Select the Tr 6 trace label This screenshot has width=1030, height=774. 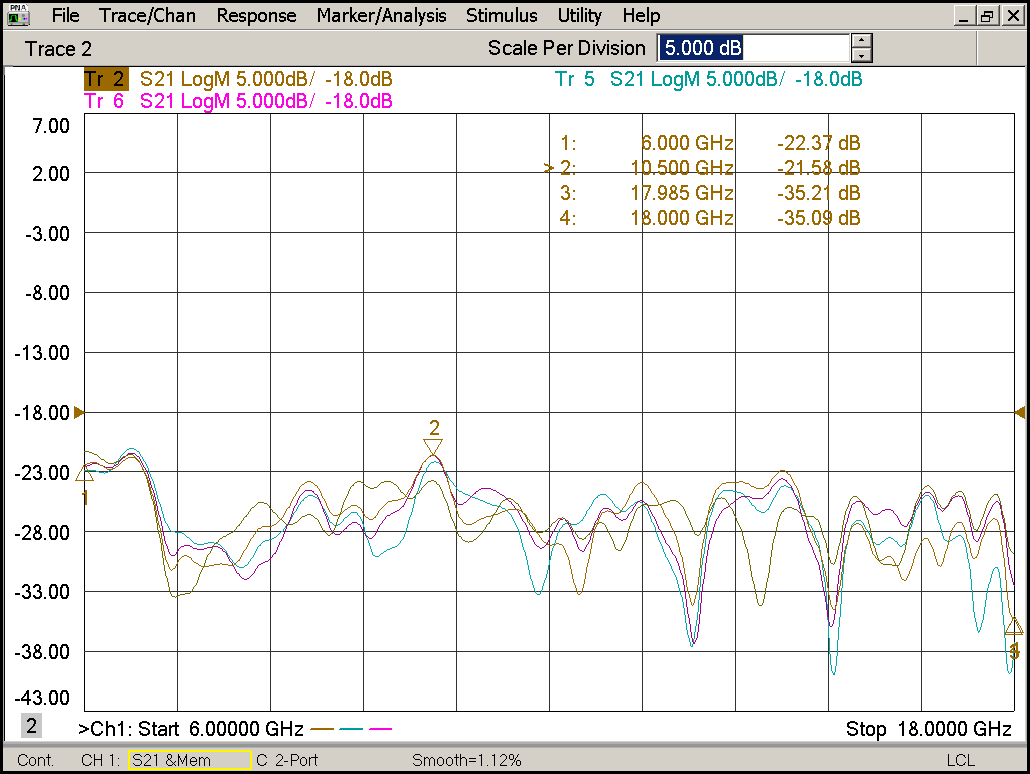tap(104, 101)
